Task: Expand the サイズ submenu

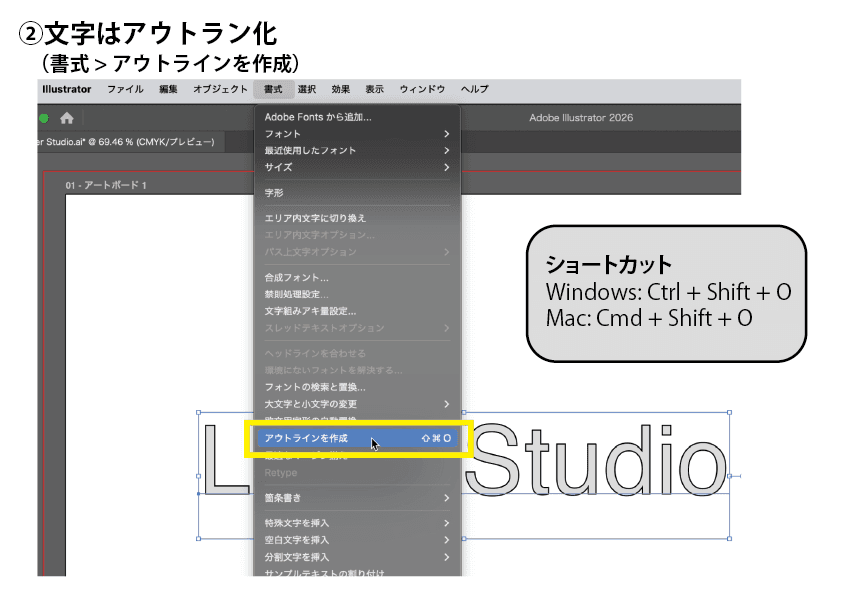Action: click(357, 167)
